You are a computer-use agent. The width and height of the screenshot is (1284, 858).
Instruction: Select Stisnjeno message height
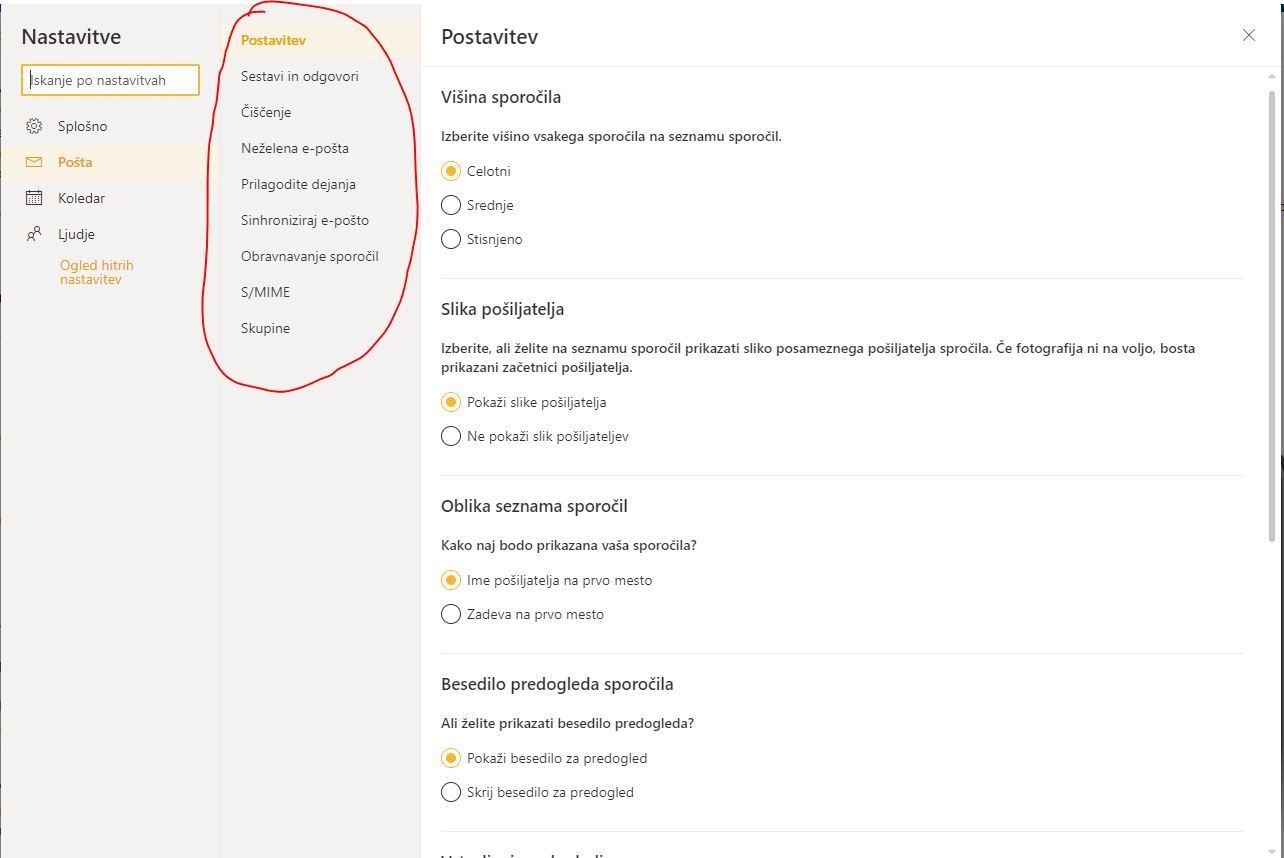451,239
